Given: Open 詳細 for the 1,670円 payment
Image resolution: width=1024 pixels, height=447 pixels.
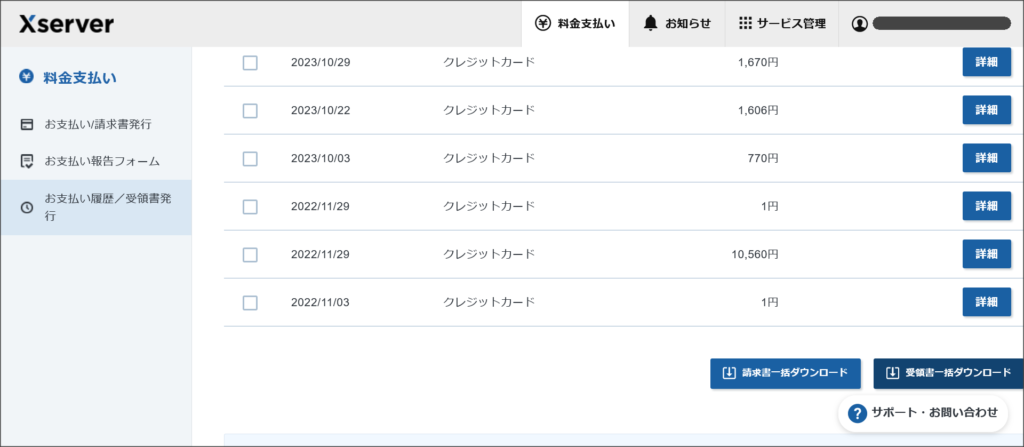Looking at the screenshot, I should [x=986, y=62].
